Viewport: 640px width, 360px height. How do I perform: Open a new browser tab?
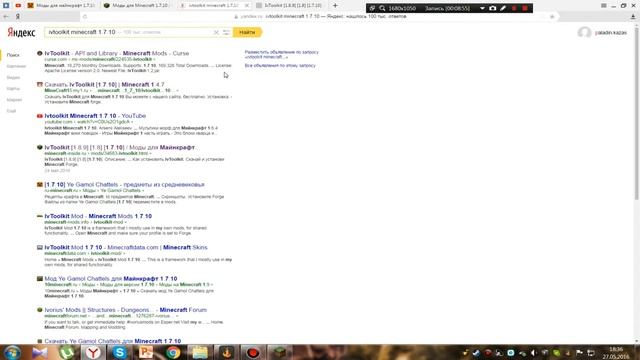[x=335, y=5]
